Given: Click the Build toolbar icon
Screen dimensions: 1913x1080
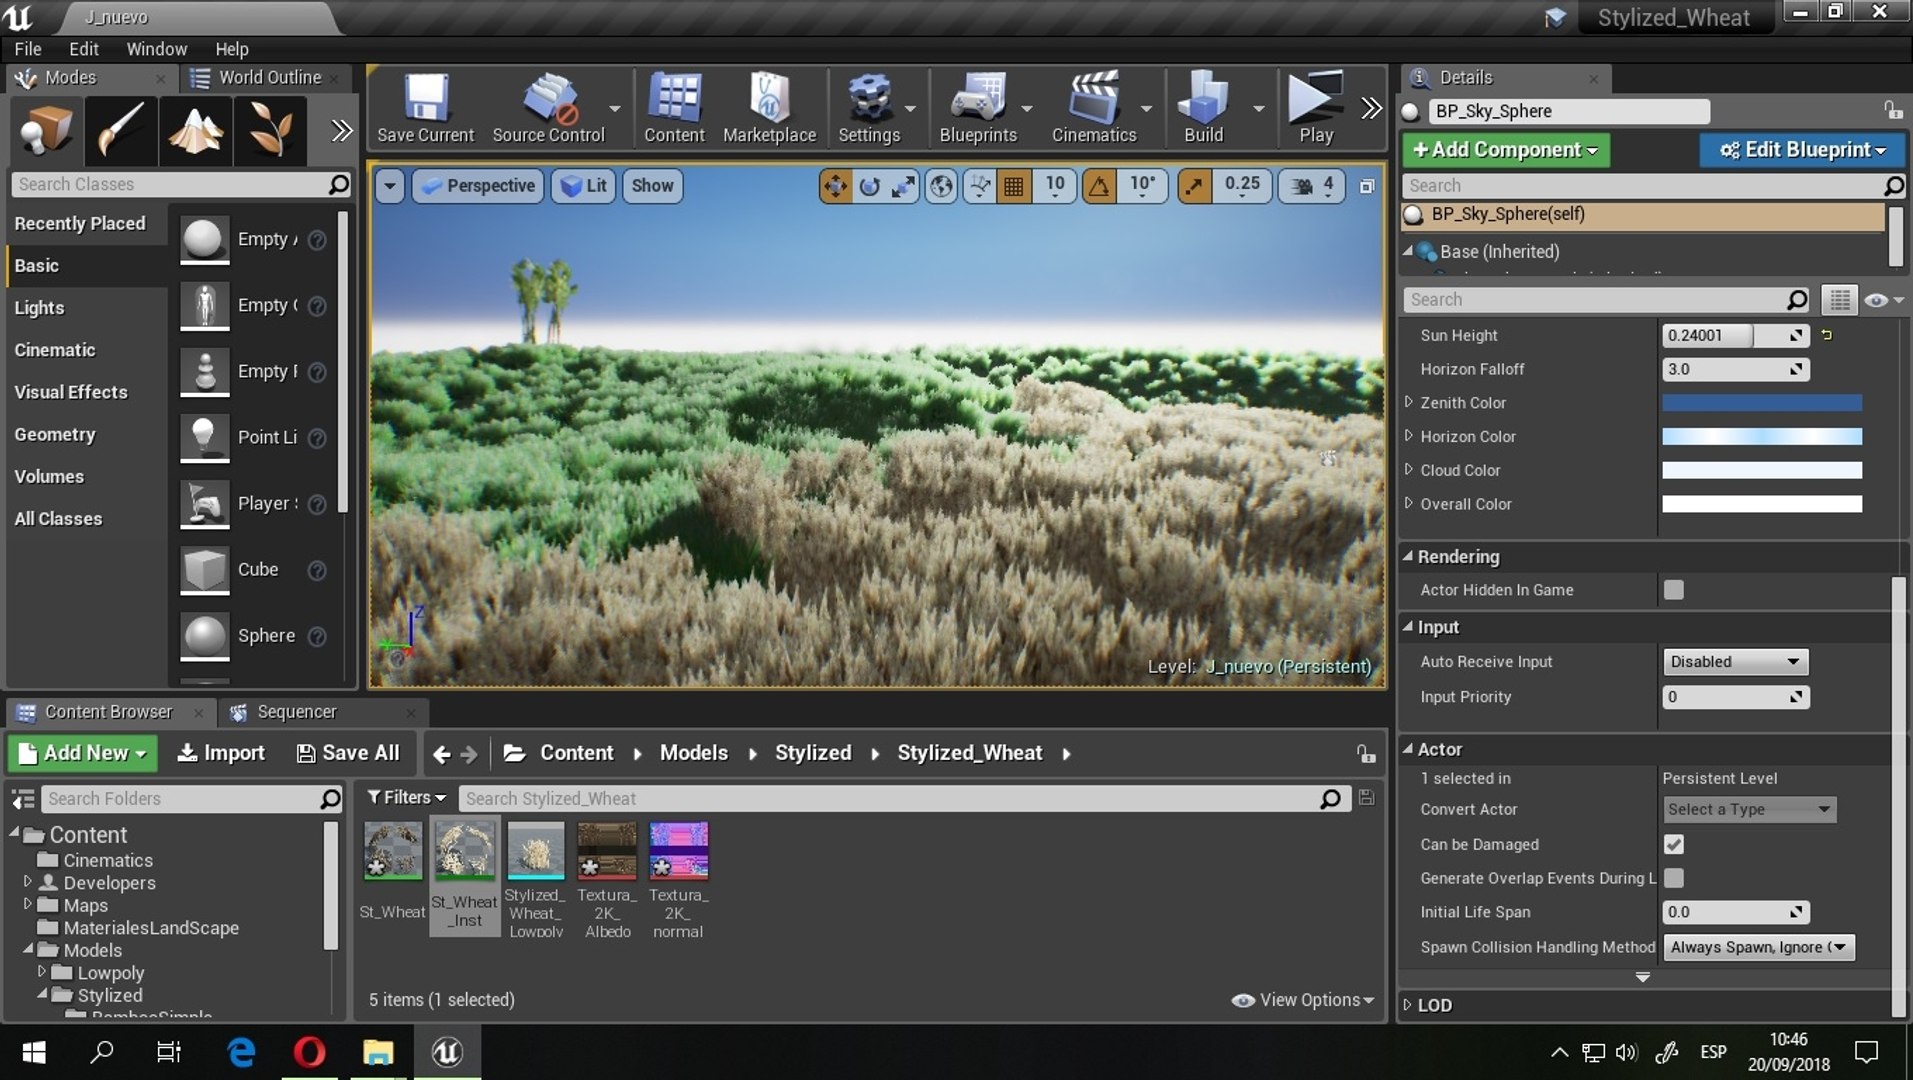Looking at the screenshot, I should [x=1203, y=108].
